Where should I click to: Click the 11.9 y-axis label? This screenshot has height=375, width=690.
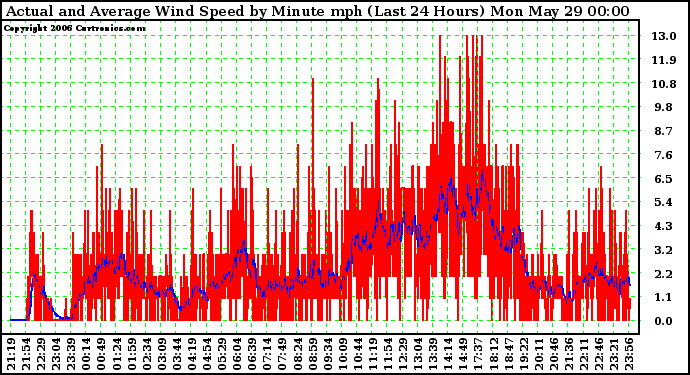(x=664, y=60)
